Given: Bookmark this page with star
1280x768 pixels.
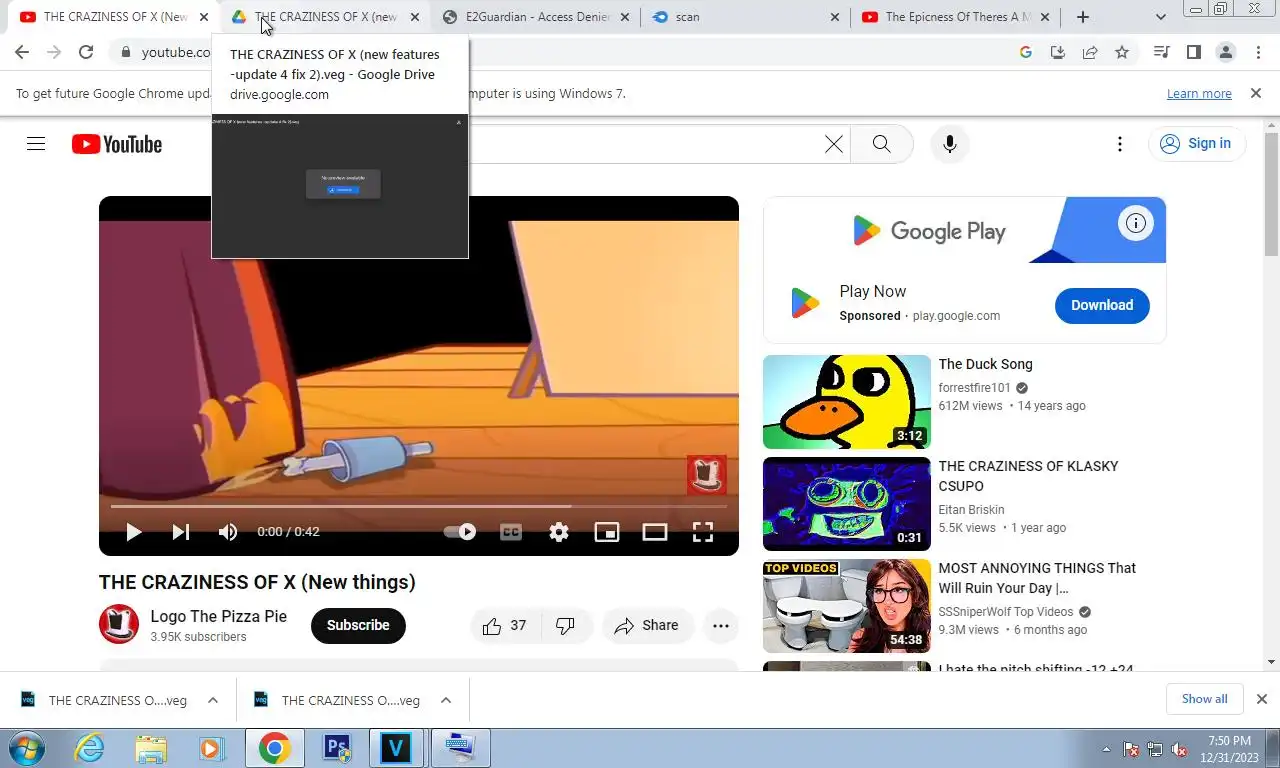Looking at the screenshot, I should pyautogui.click(x=1122, y=52).
